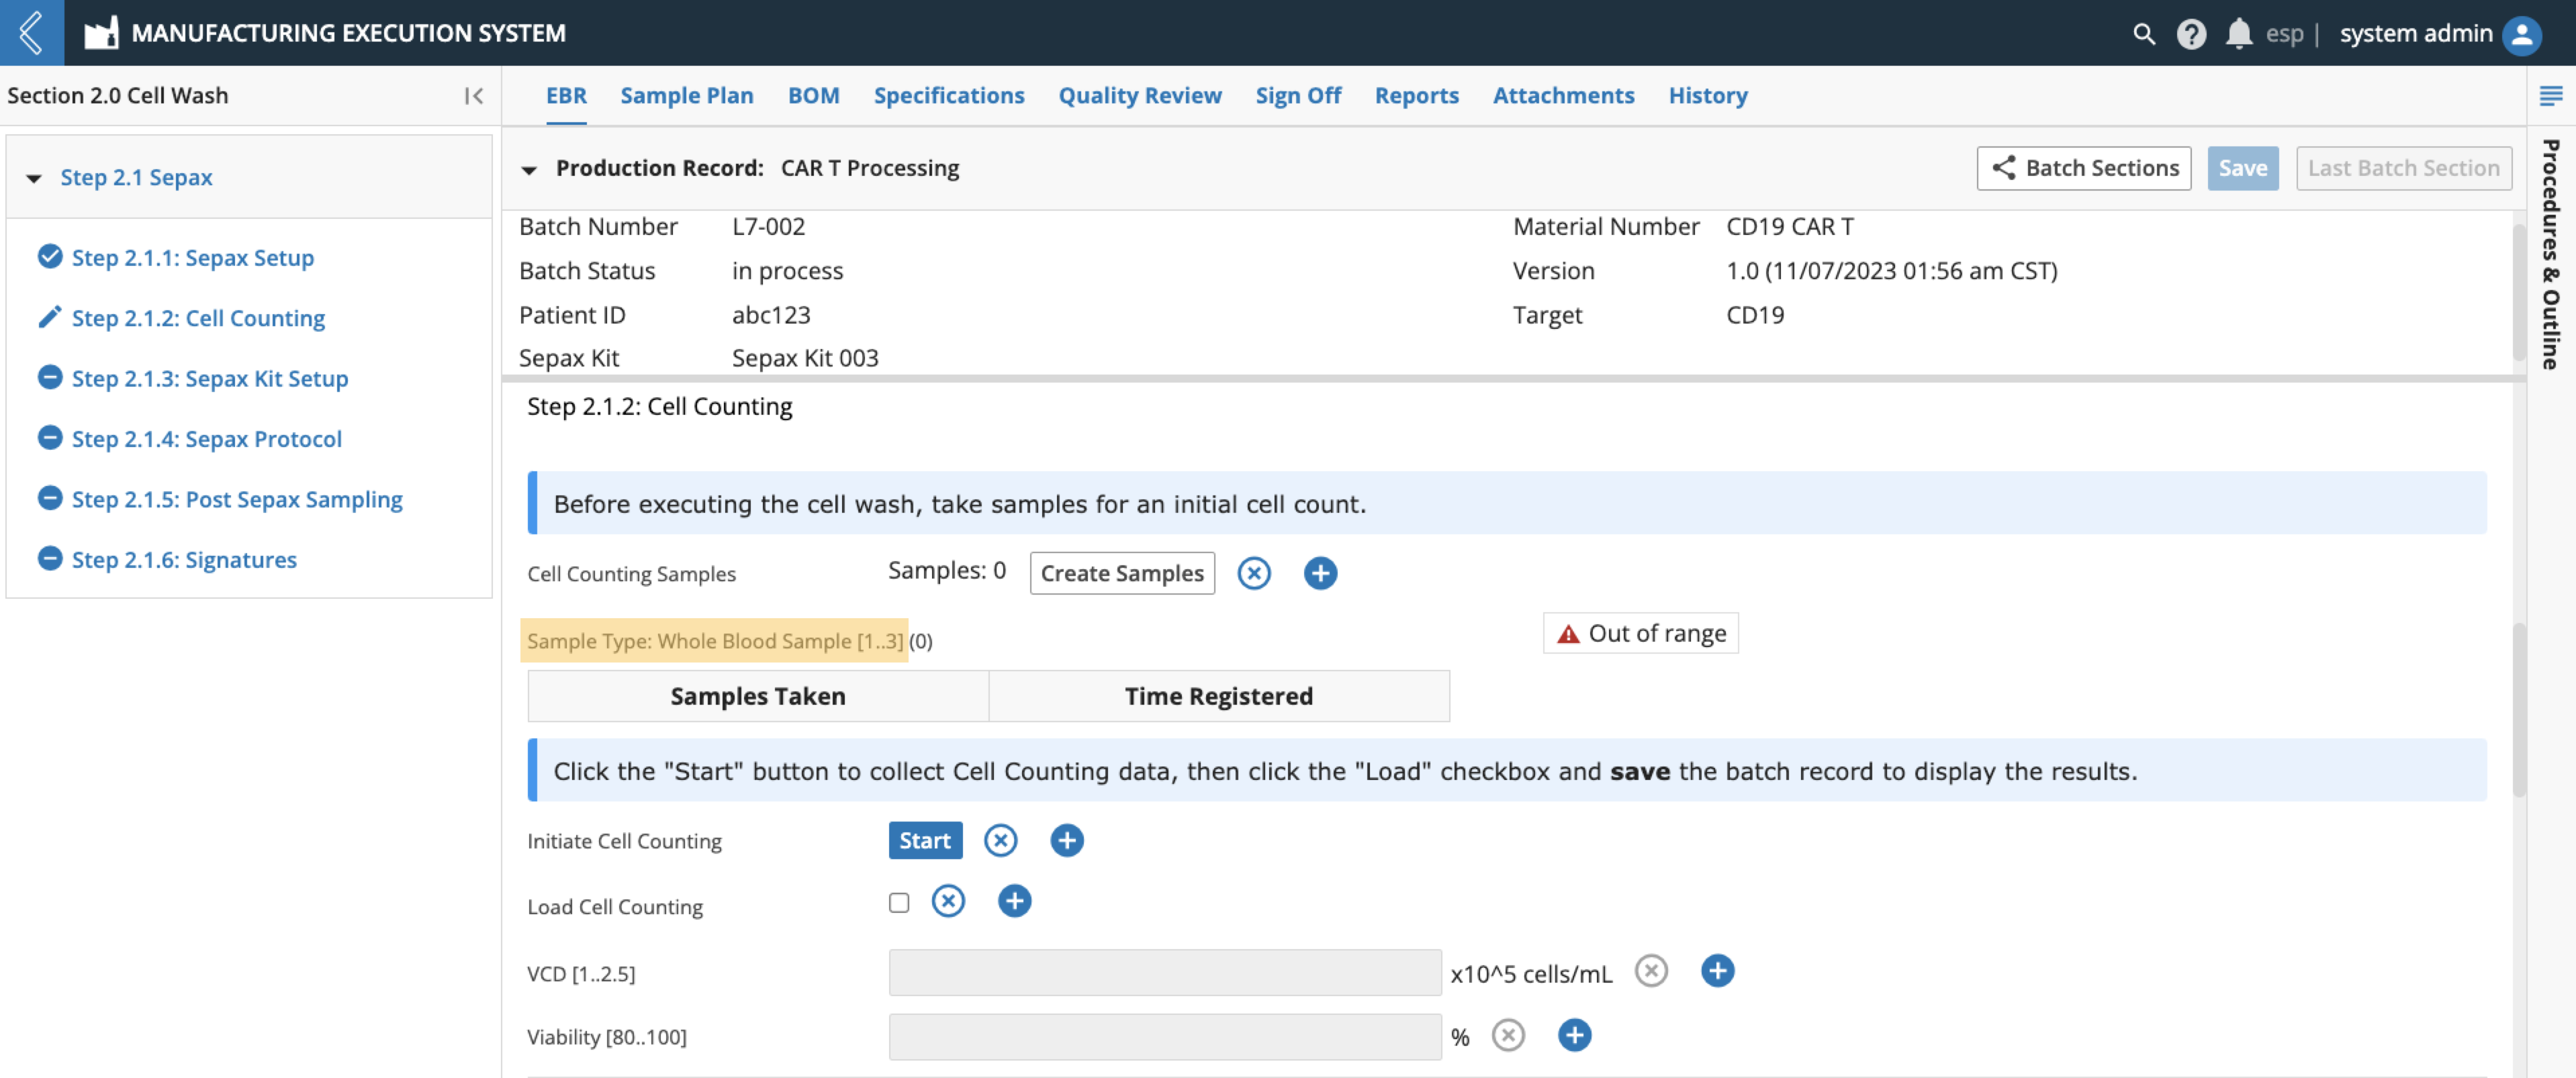Open help question mark icon

pyautogui.click(x=2191, y=33)
